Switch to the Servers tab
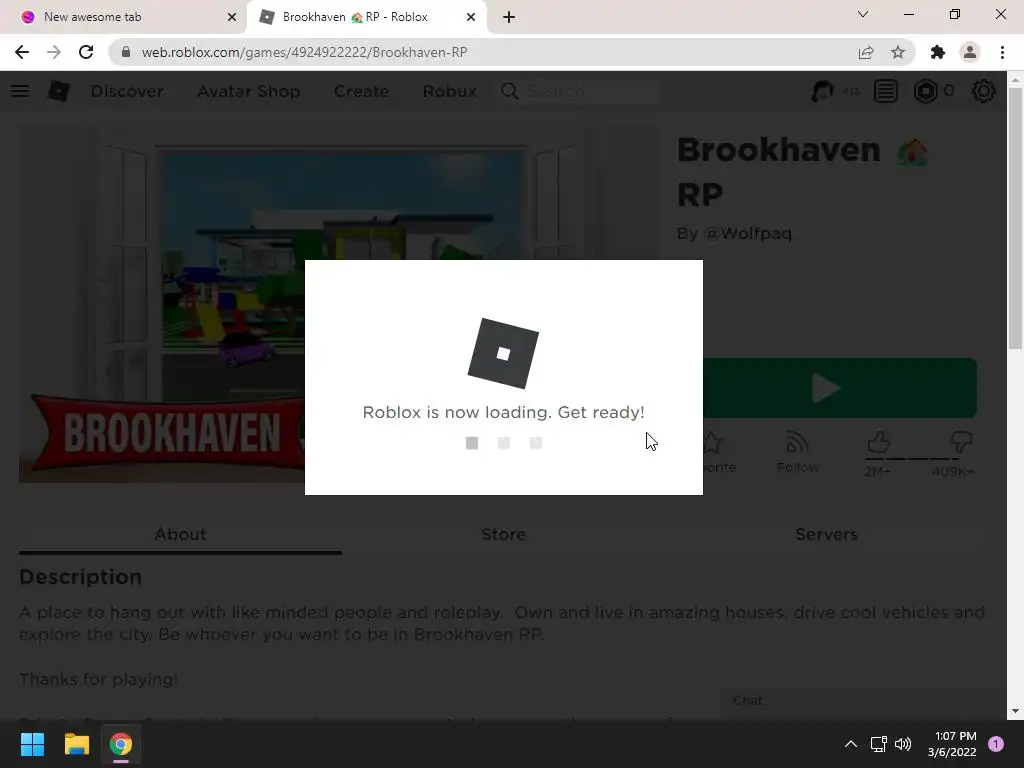This screenshot has width=1024, height=768. (x=826, y=535)
